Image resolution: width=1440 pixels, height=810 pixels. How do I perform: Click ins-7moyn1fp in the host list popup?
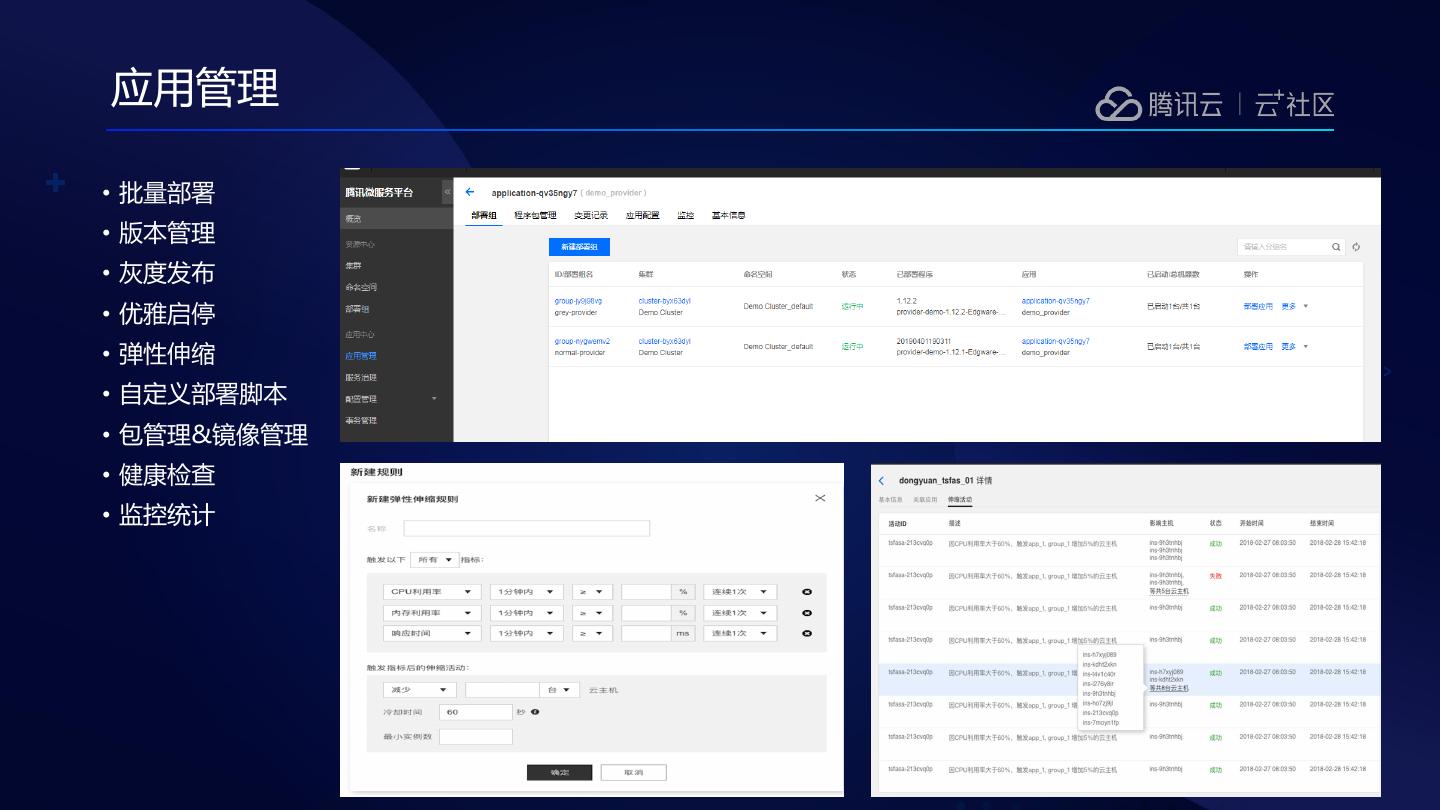(x=1100, y=722)
